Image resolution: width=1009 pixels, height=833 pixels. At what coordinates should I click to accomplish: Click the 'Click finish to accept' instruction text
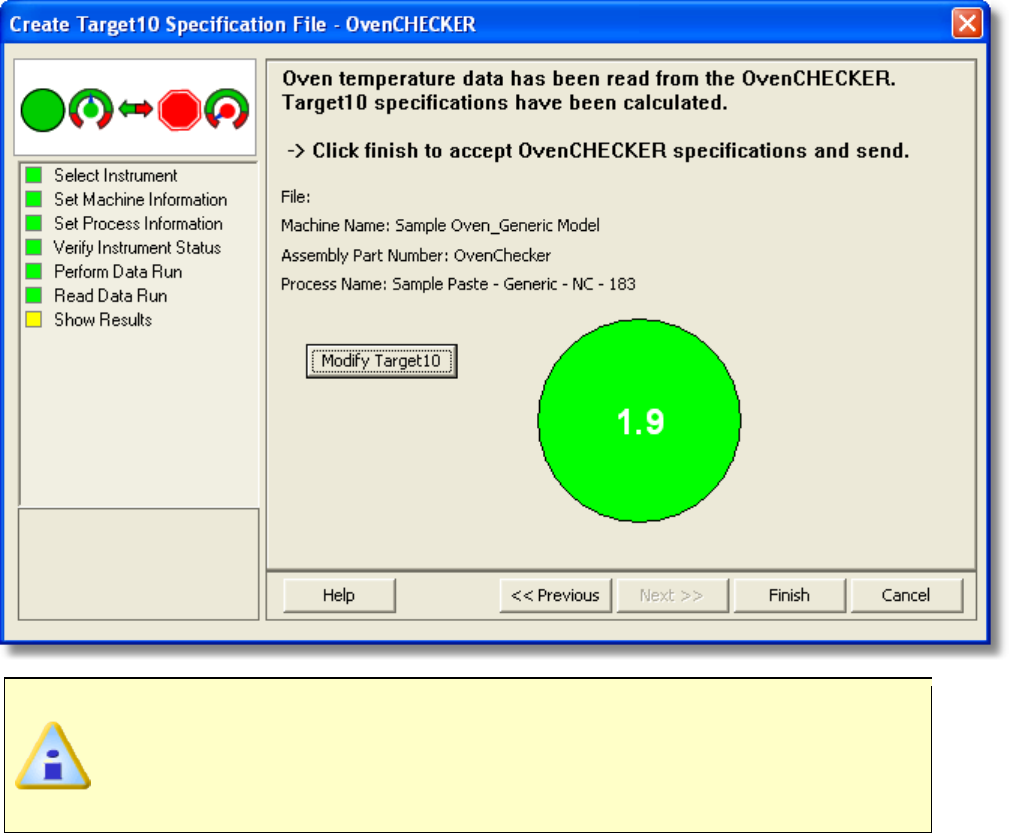(x=598, y=151)
